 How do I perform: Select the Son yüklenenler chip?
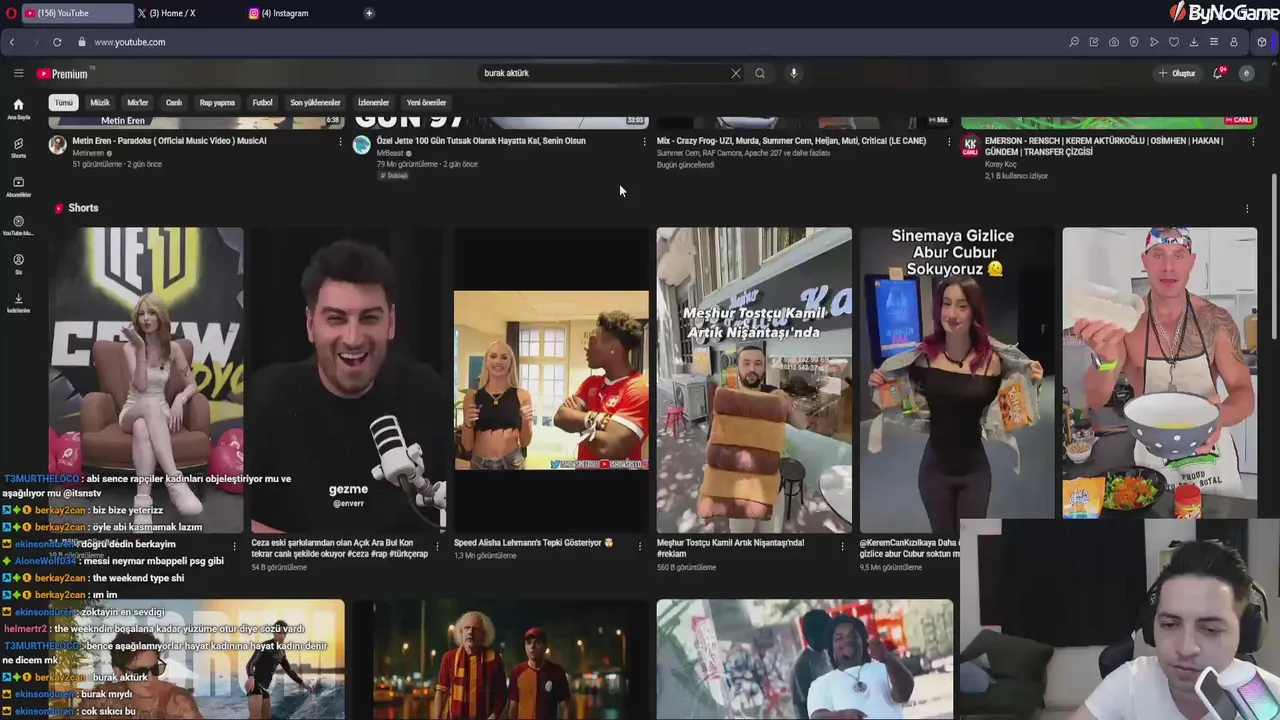pos(315,102)
